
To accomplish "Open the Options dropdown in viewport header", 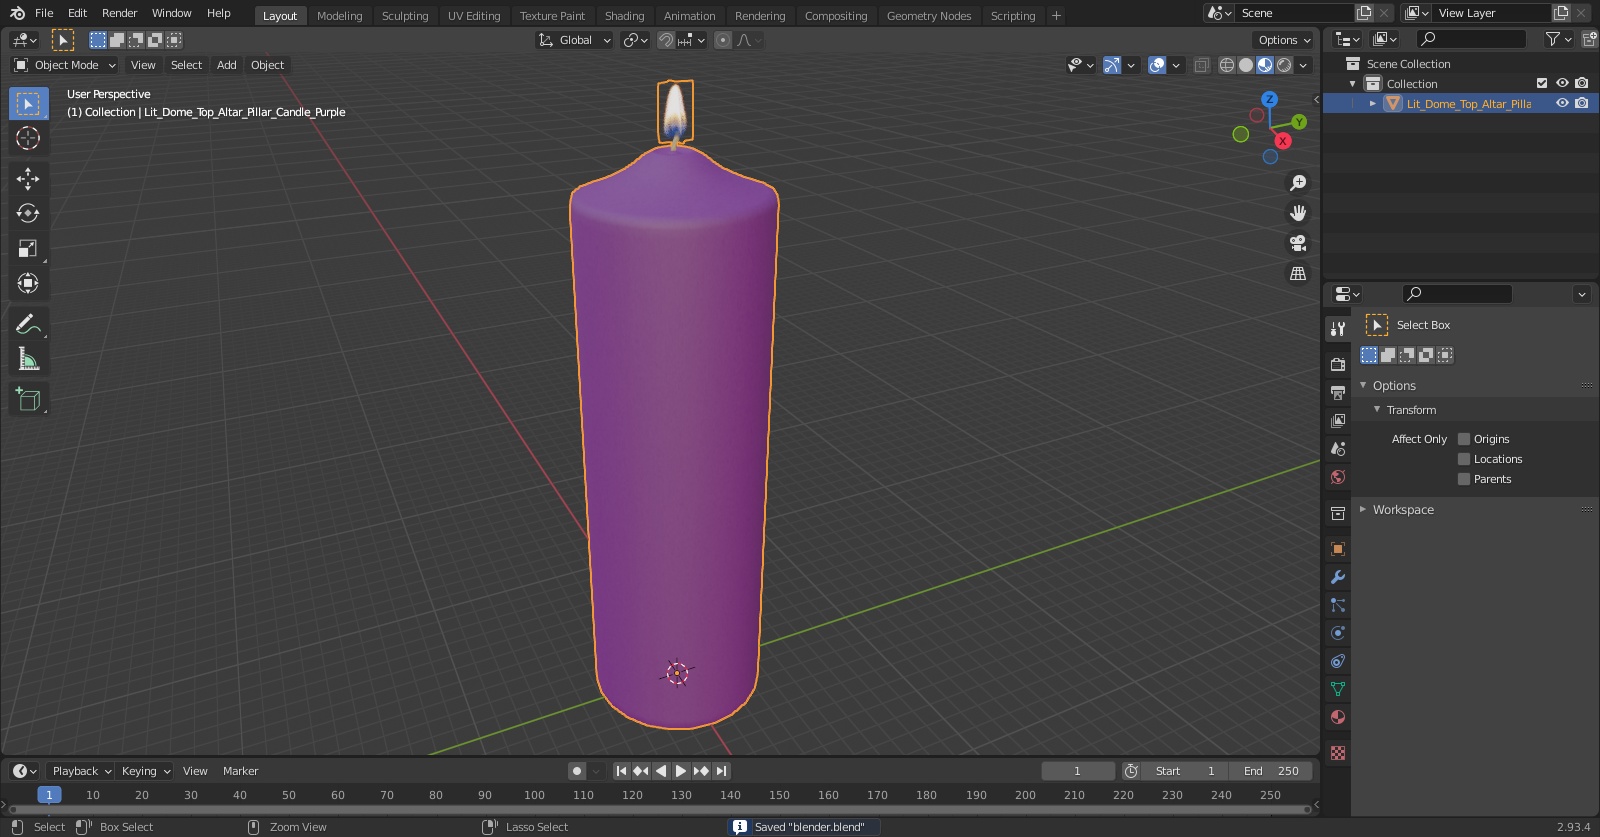I will [x=1284, y=40].
